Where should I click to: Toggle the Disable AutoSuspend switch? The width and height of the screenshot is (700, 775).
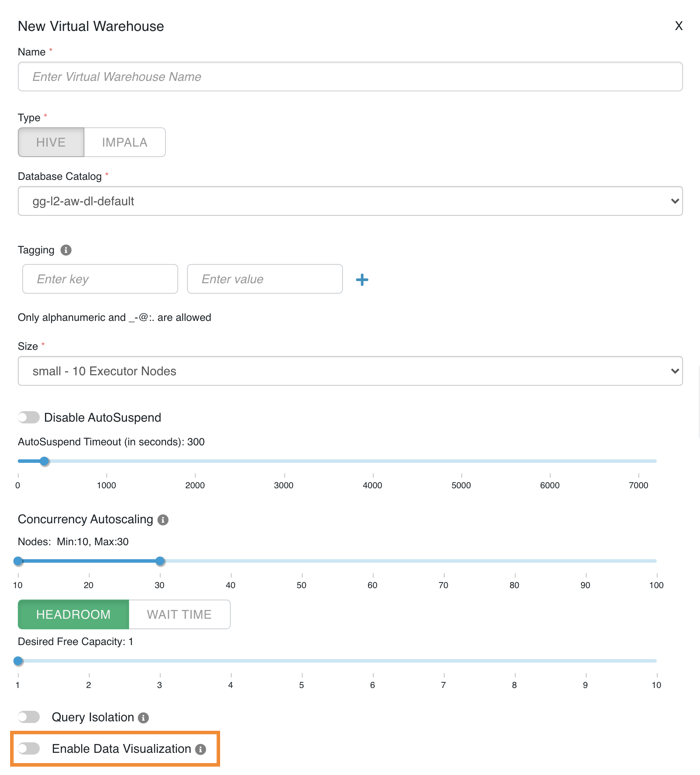tap(29, 418)
